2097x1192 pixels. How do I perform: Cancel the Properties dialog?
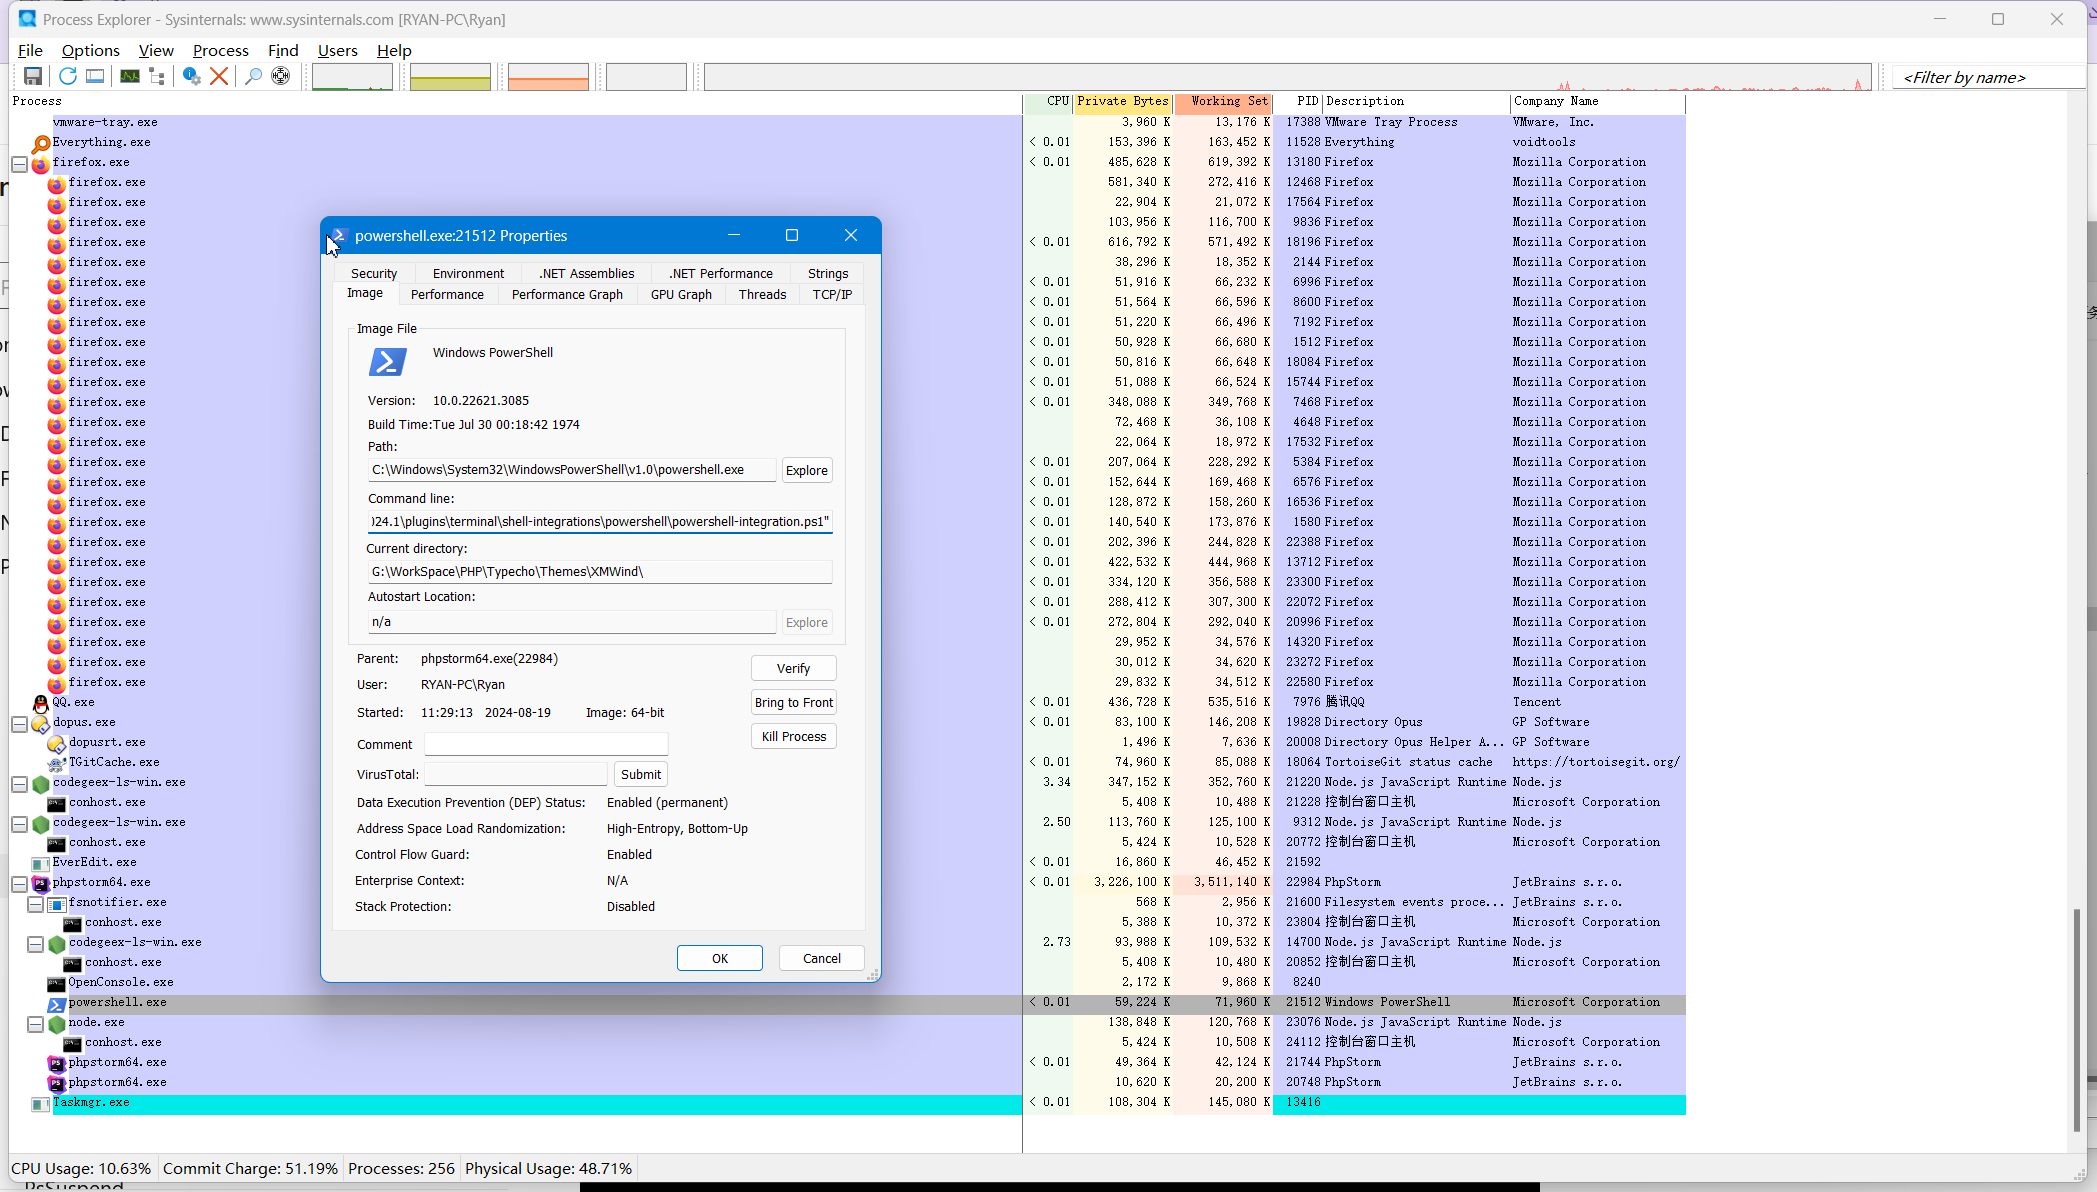[x=822, y=958]
